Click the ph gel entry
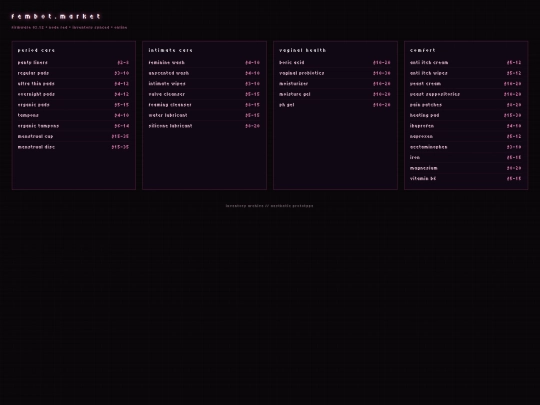Image resolution: width=540 pixels, height=405 pixels. click(x=335, y=105)
